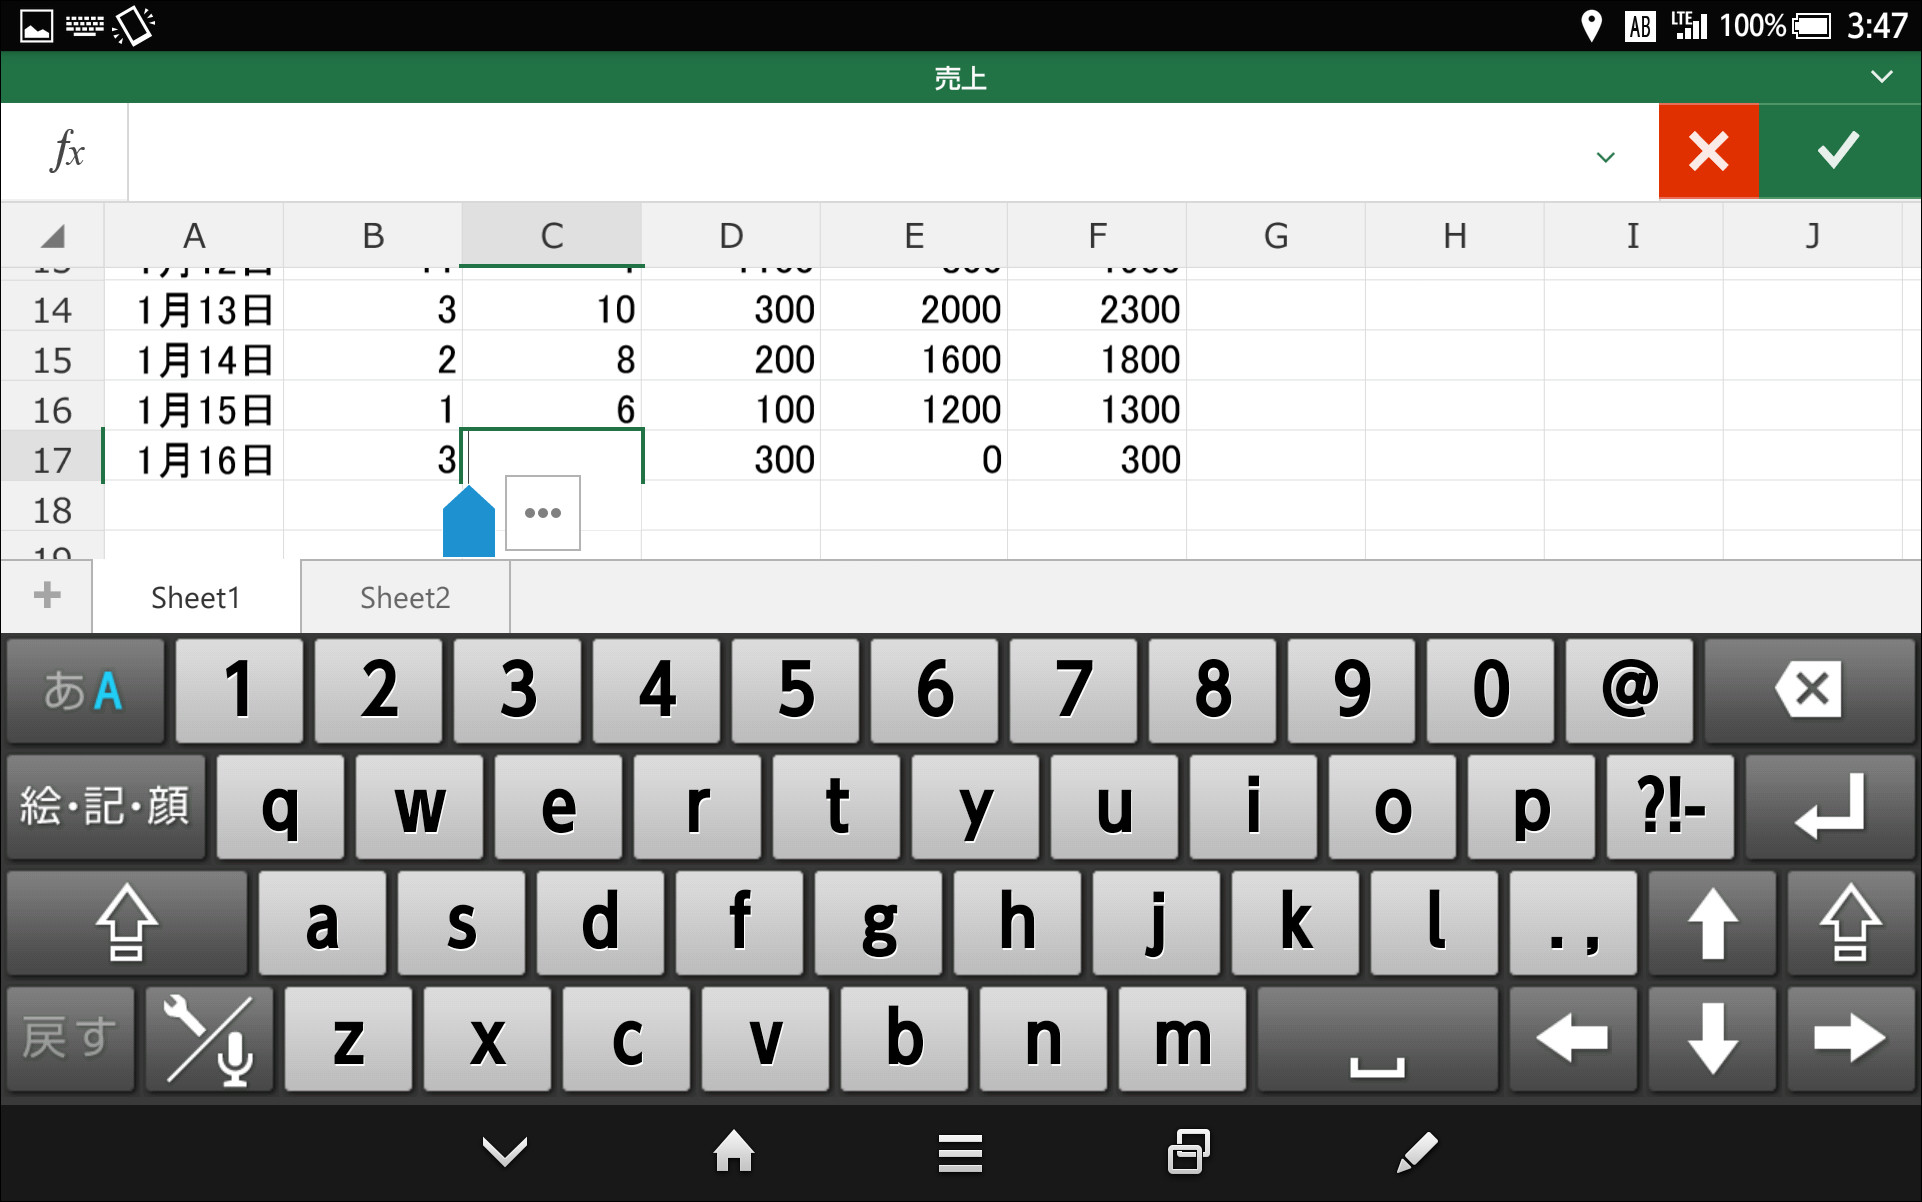Open the pencil edit icon in bottom bar
The width and height of the screenshot is (1922, 1202).
(1416, 1152)
